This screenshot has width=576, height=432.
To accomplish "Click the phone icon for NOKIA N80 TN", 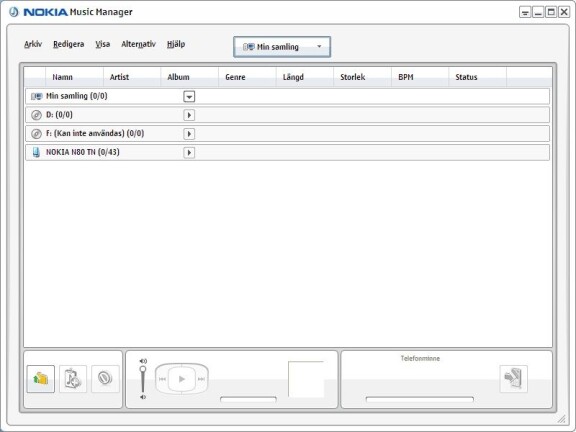I will (x=36, y=152).
